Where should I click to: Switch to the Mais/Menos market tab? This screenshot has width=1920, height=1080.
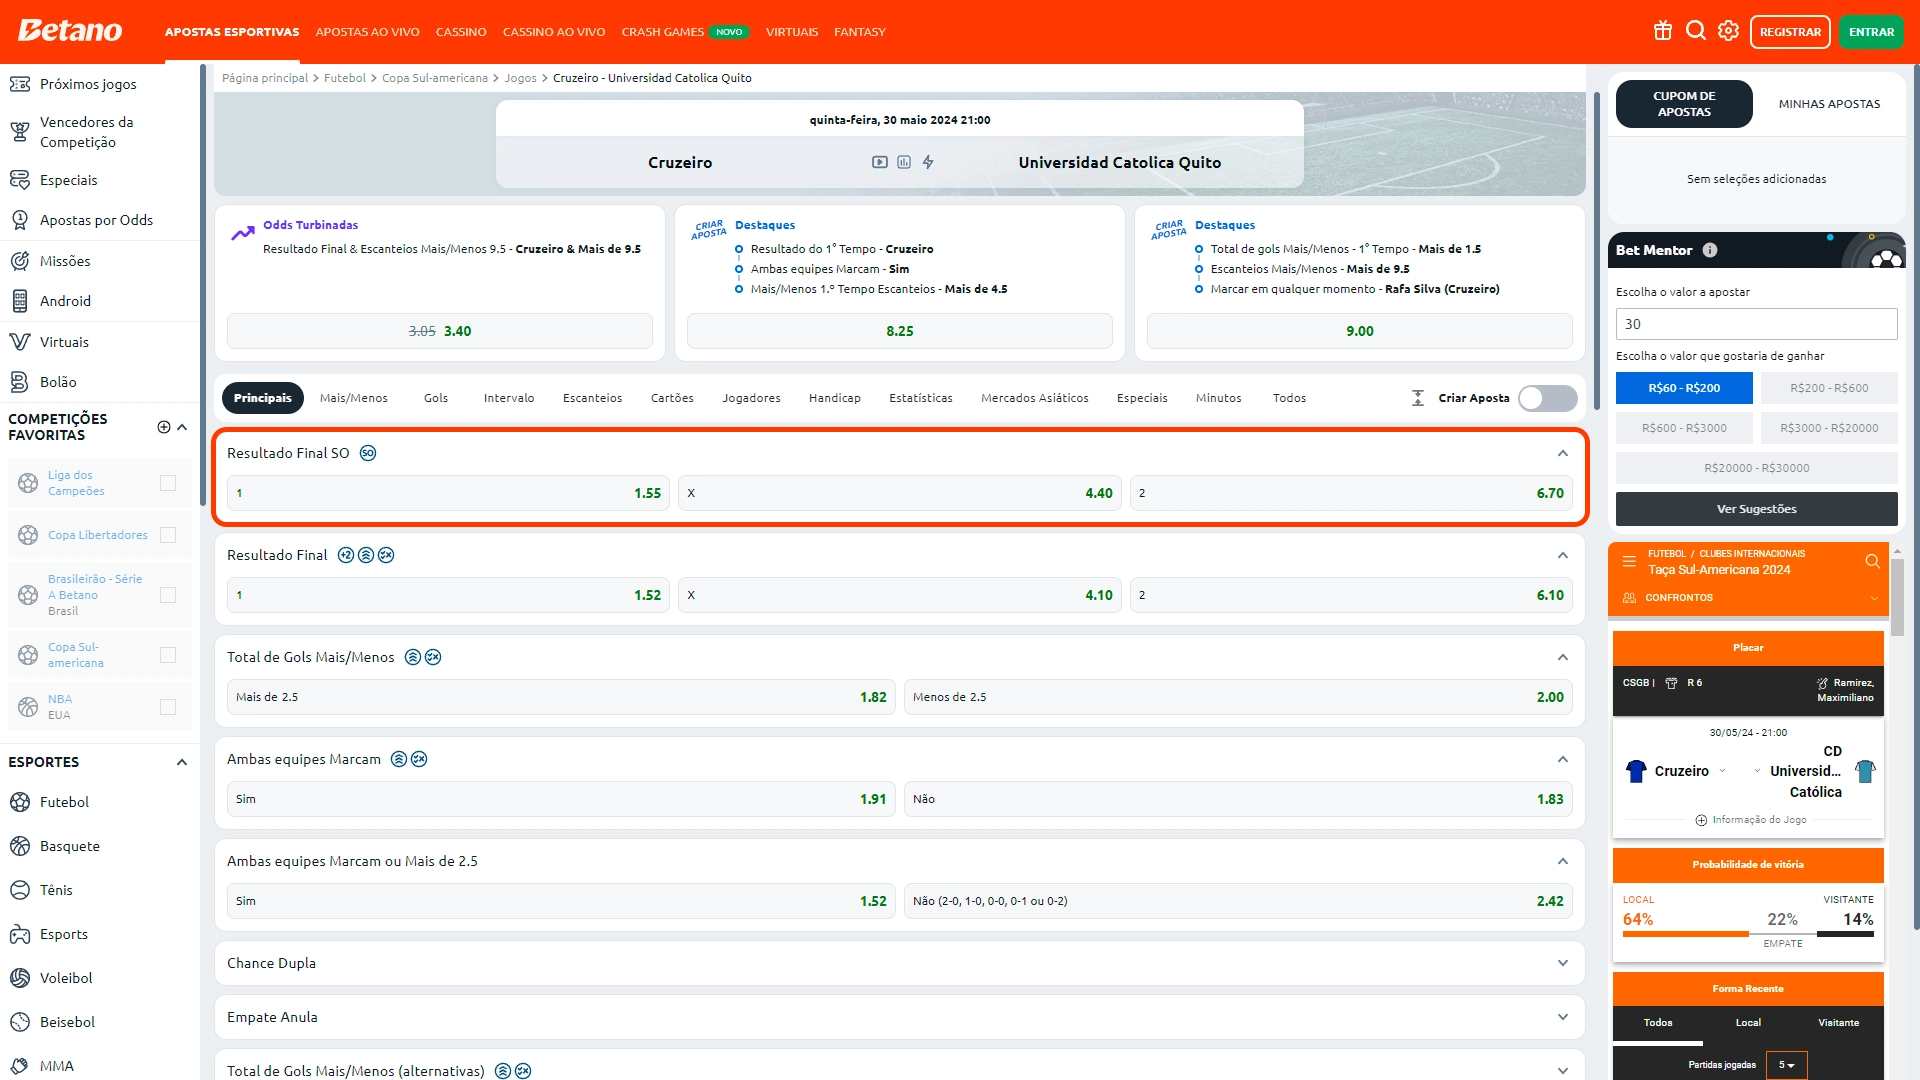(353, 398)
